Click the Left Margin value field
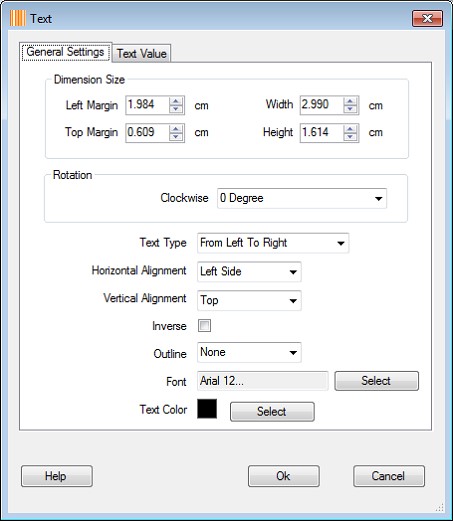Viewport: 453px width, 521px height. pos(147,105)
